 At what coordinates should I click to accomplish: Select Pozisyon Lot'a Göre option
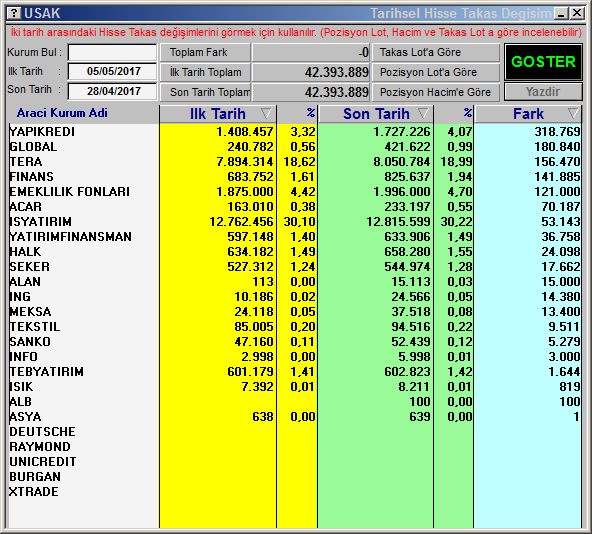[x=436, y=72]
